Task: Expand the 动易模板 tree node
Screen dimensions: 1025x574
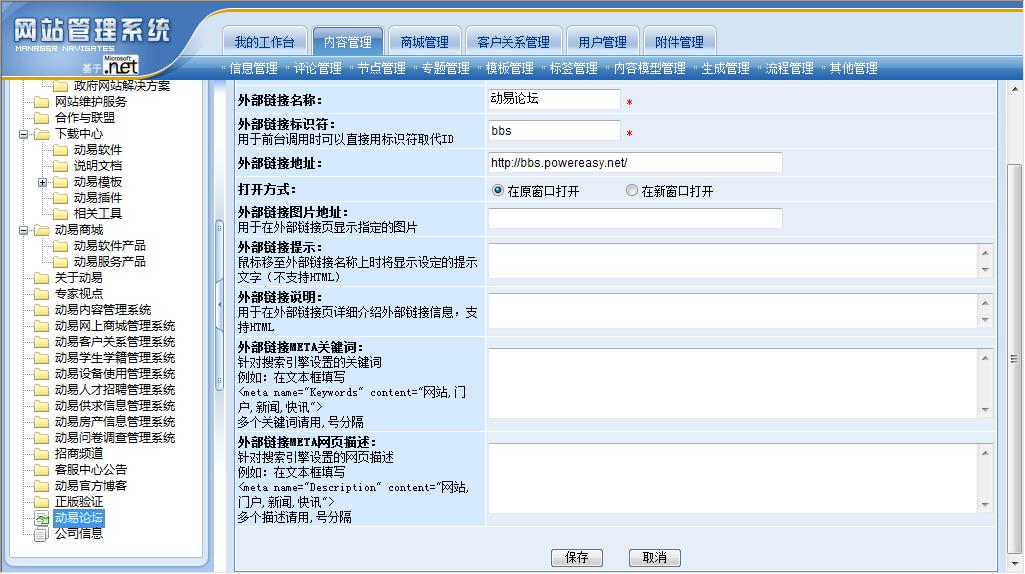Action: click(x=42, y=182)
